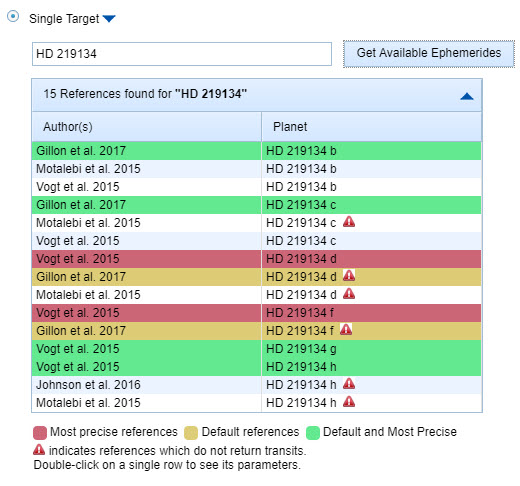Click the green Default and Most Precise swatch
The height and width of the screenshot is (486, 520).
(313, 433)
